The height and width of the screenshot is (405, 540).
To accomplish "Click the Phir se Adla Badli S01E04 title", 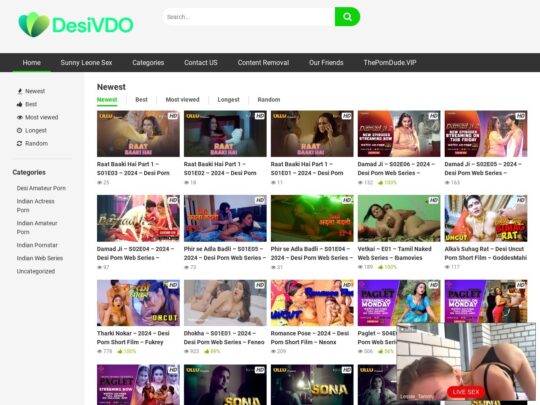I will [312, 253].
